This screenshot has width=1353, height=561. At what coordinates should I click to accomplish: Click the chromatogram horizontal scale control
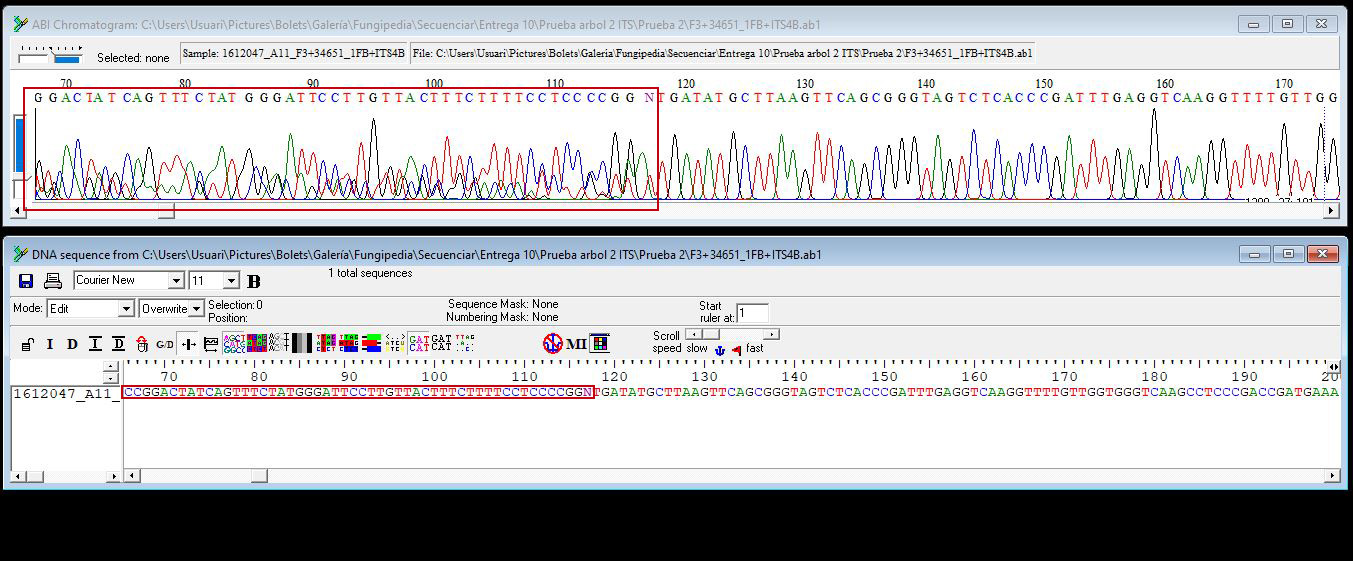[x=52, y=54]
